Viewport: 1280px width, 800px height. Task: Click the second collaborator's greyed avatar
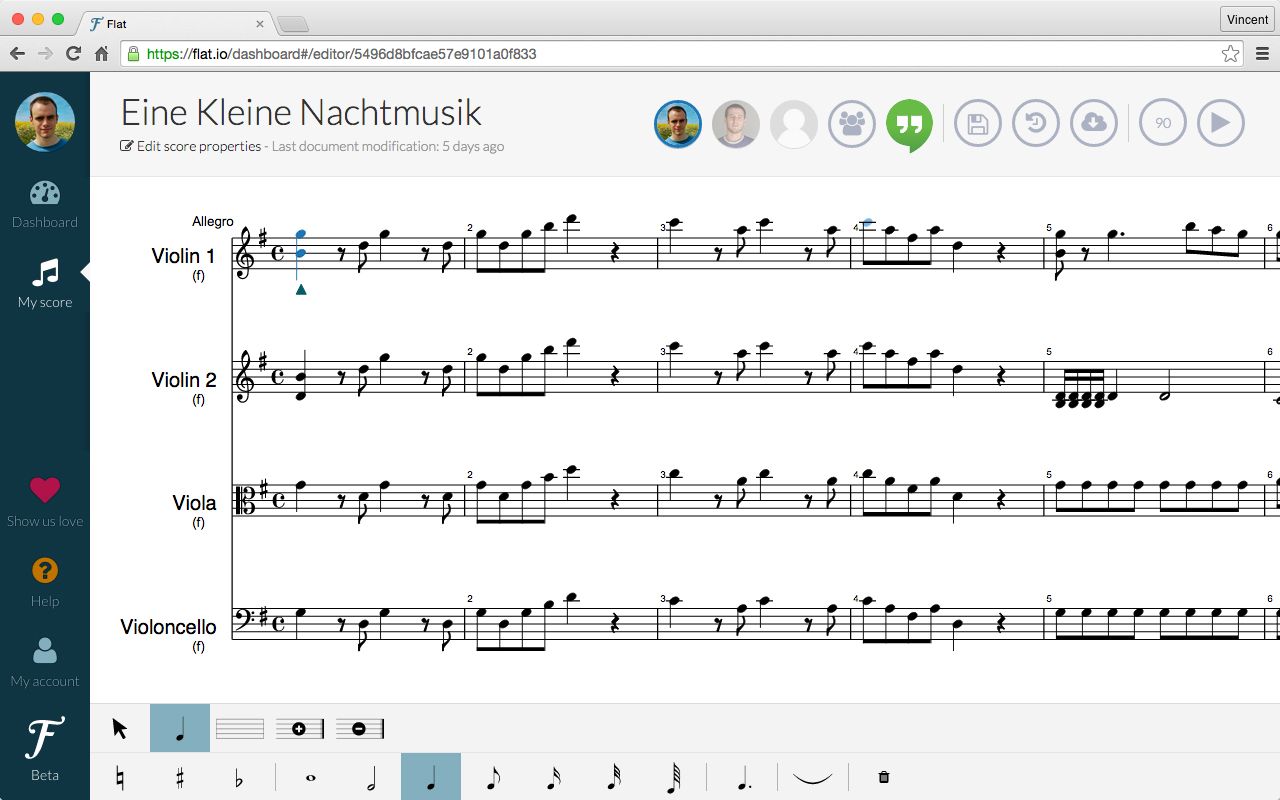736,124
